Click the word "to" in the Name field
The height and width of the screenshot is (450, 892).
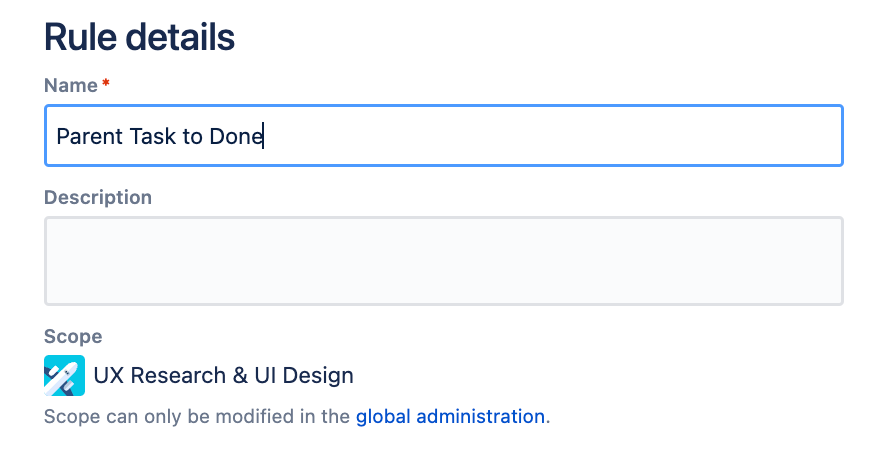pyautogui.click(x=192, y=136)
